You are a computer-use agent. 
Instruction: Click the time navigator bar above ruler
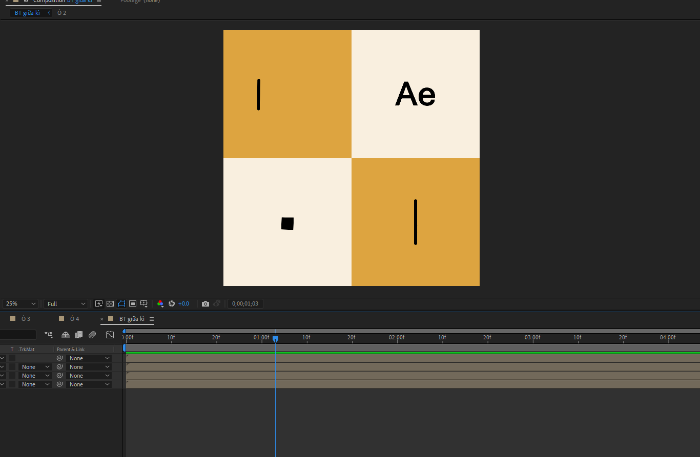[x=412, y=331]
